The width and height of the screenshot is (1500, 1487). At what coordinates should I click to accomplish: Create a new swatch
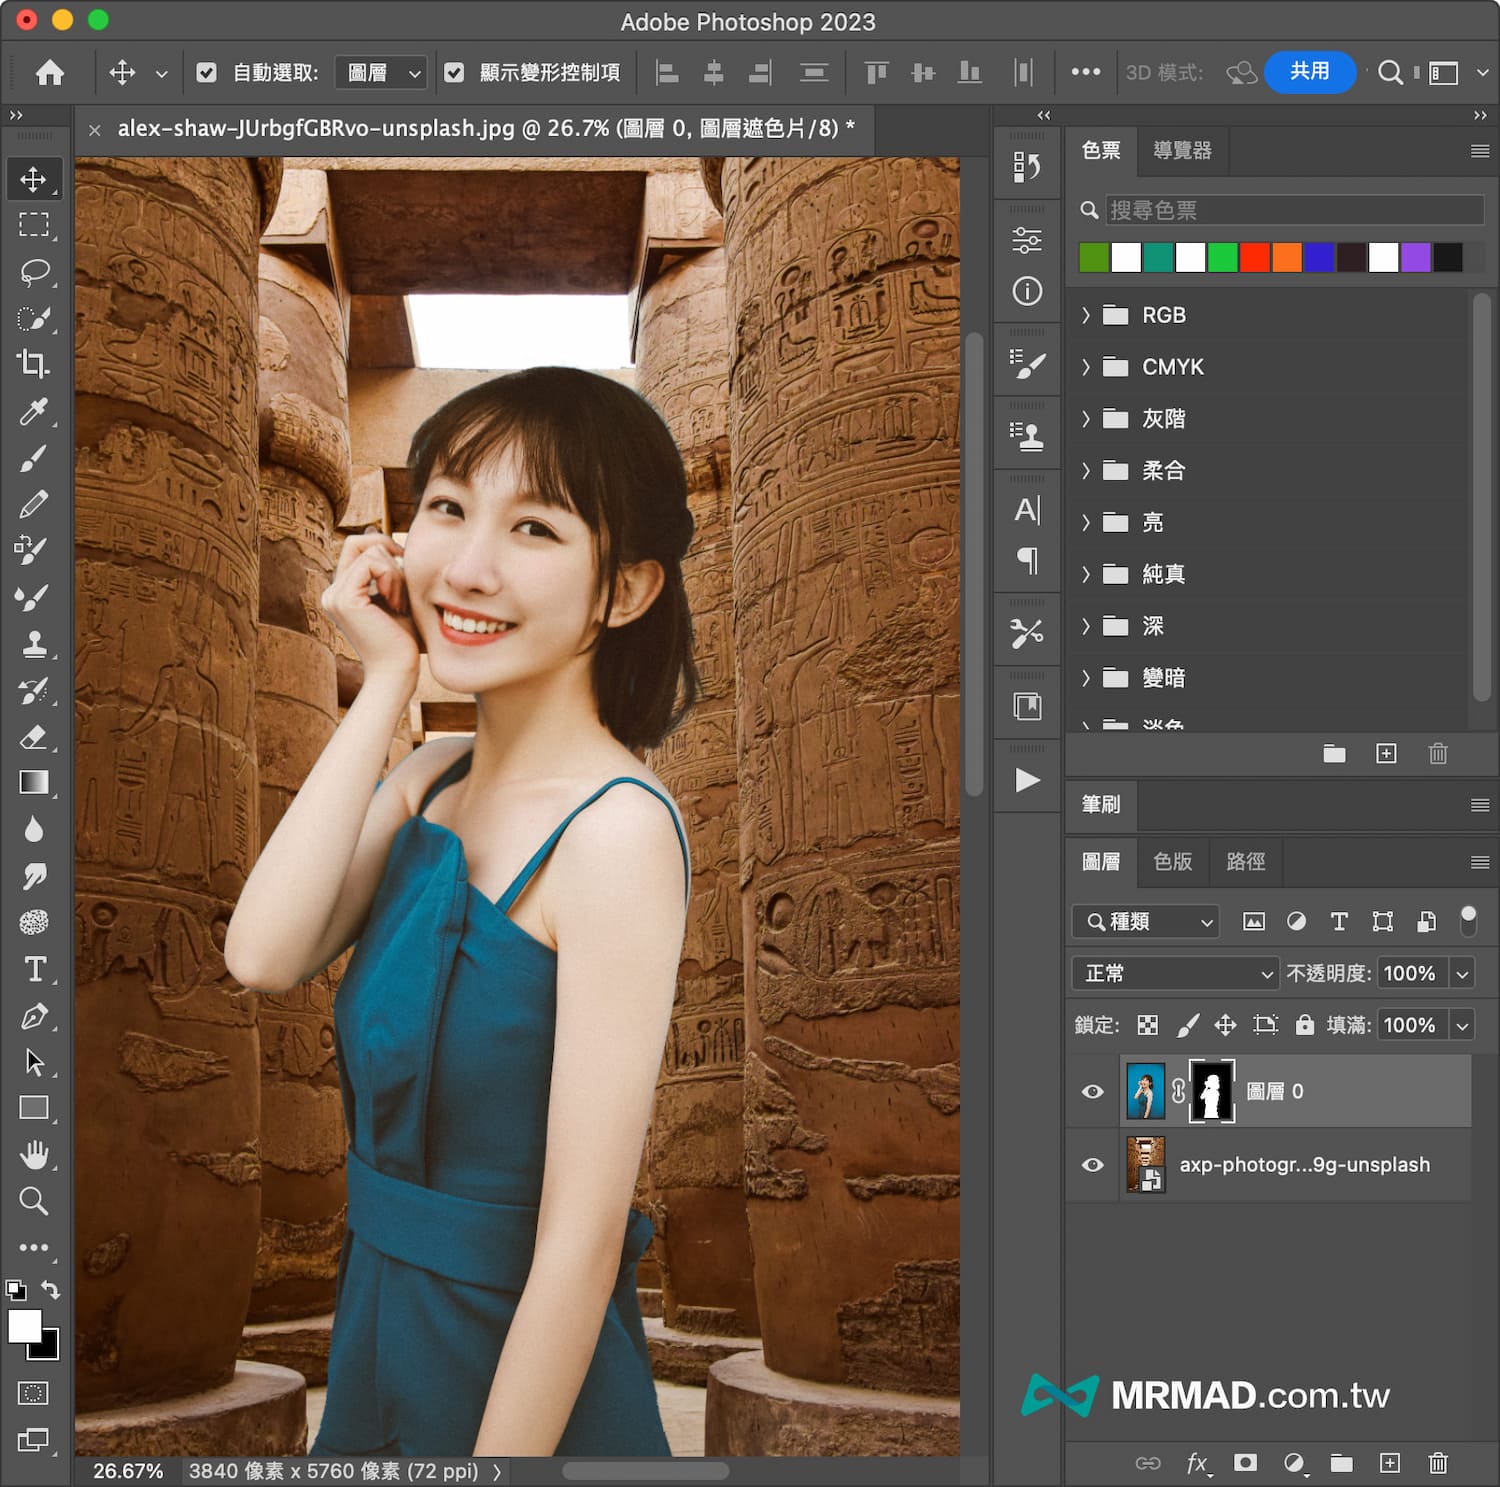coord(1386,754)
